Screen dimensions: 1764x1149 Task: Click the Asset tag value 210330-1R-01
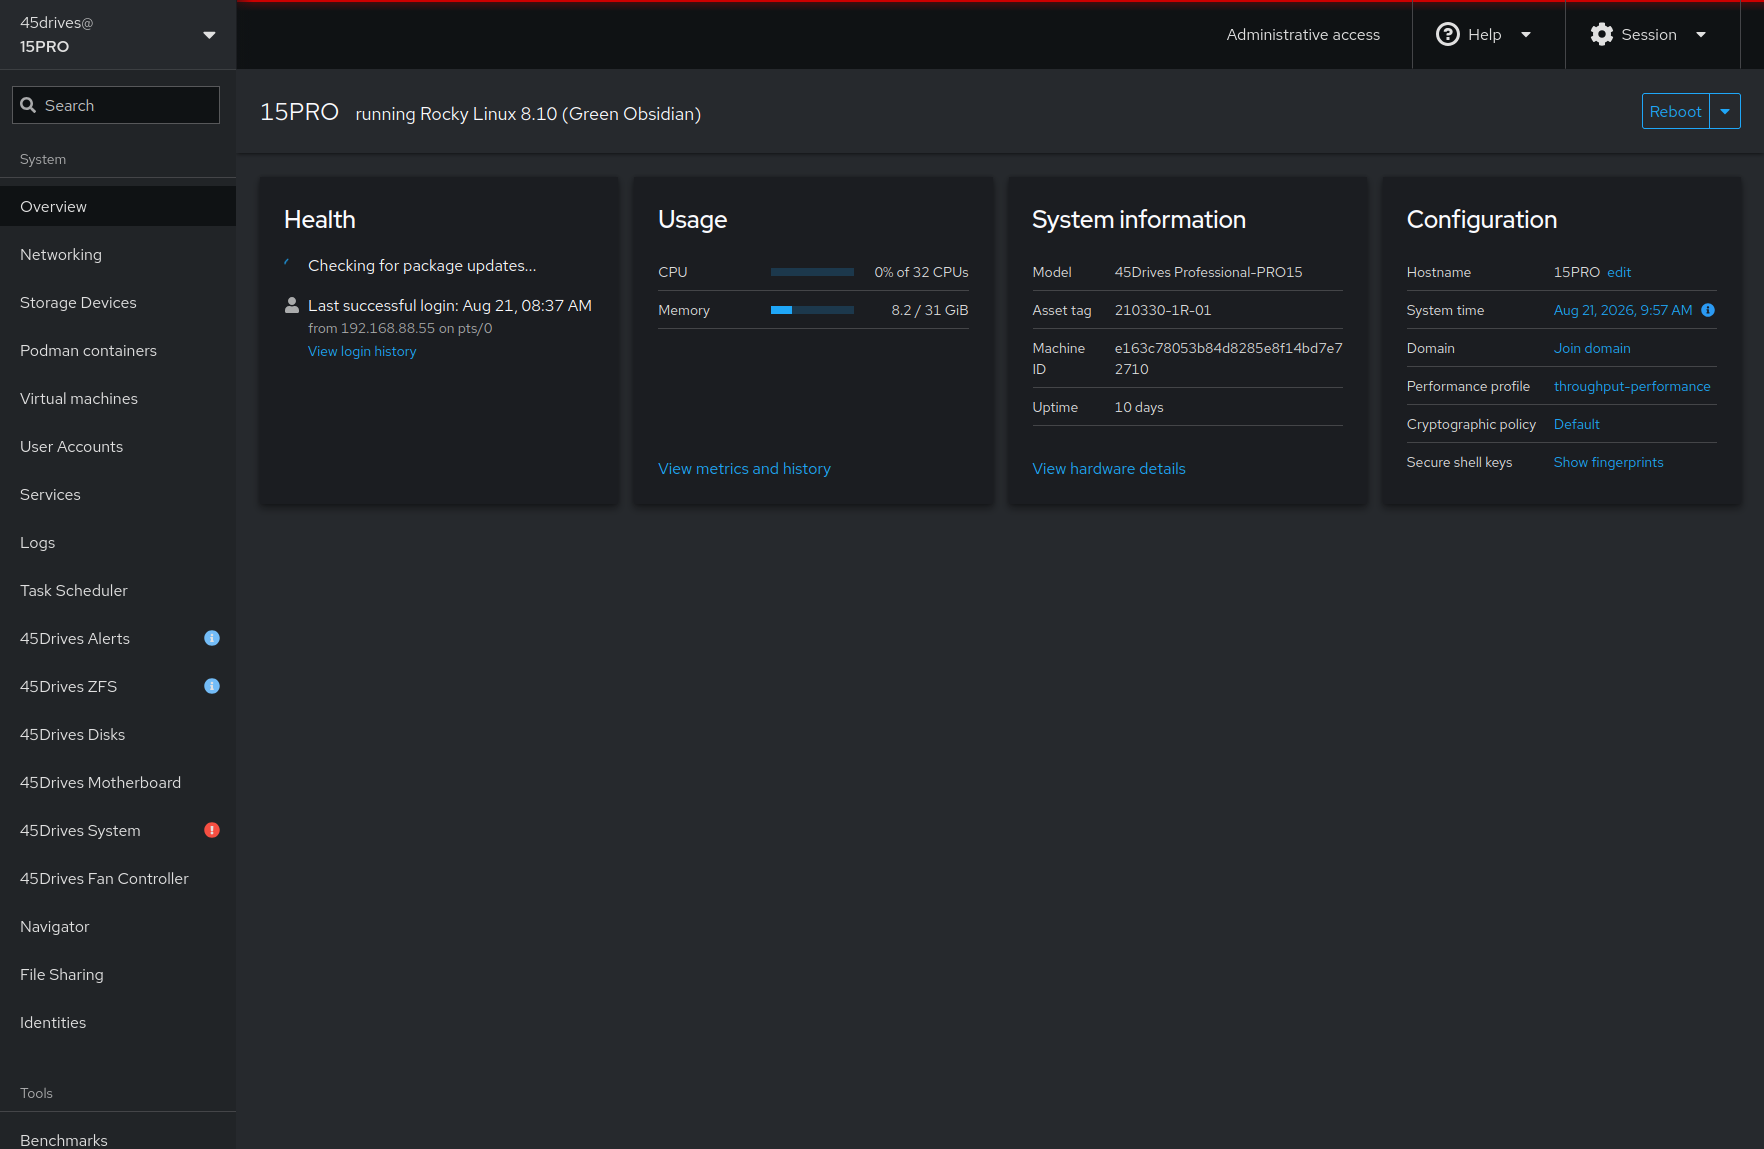coord(1162,310)
